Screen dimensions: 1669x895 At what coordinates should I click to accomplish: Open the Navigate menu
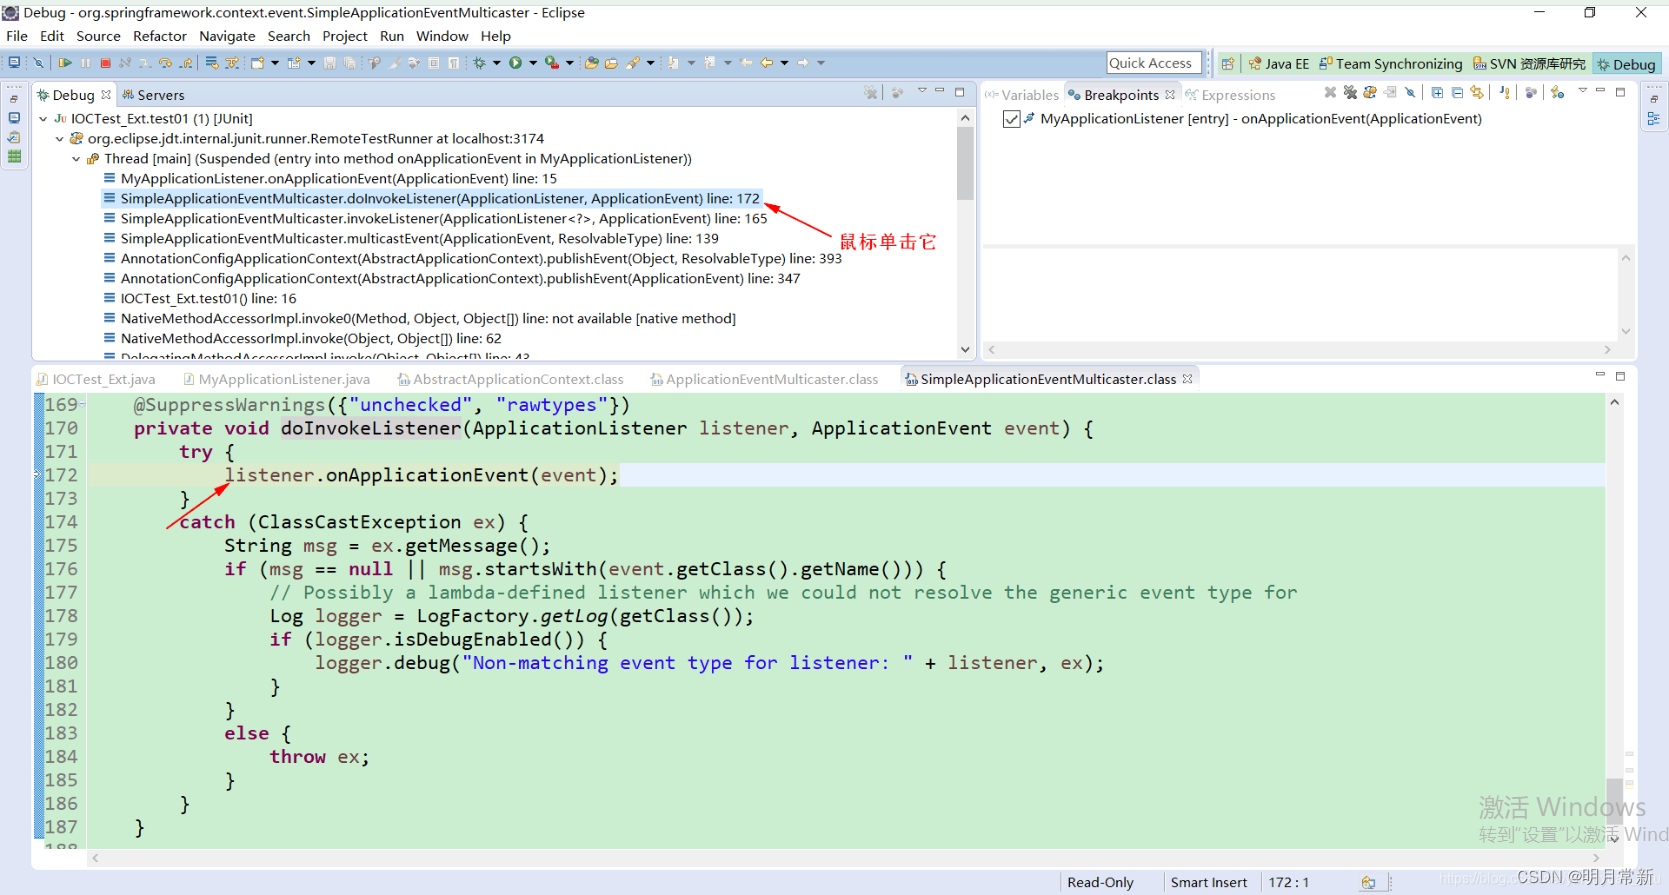(227, 36)
